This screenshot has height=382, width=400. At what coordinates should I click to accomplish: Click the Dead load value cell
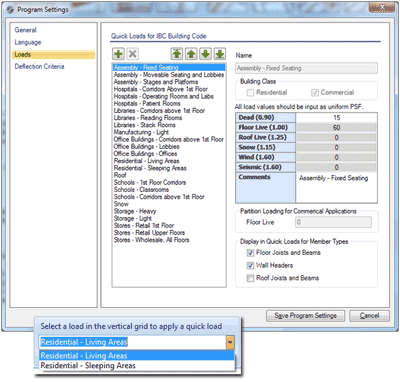(x=336, y=118)
